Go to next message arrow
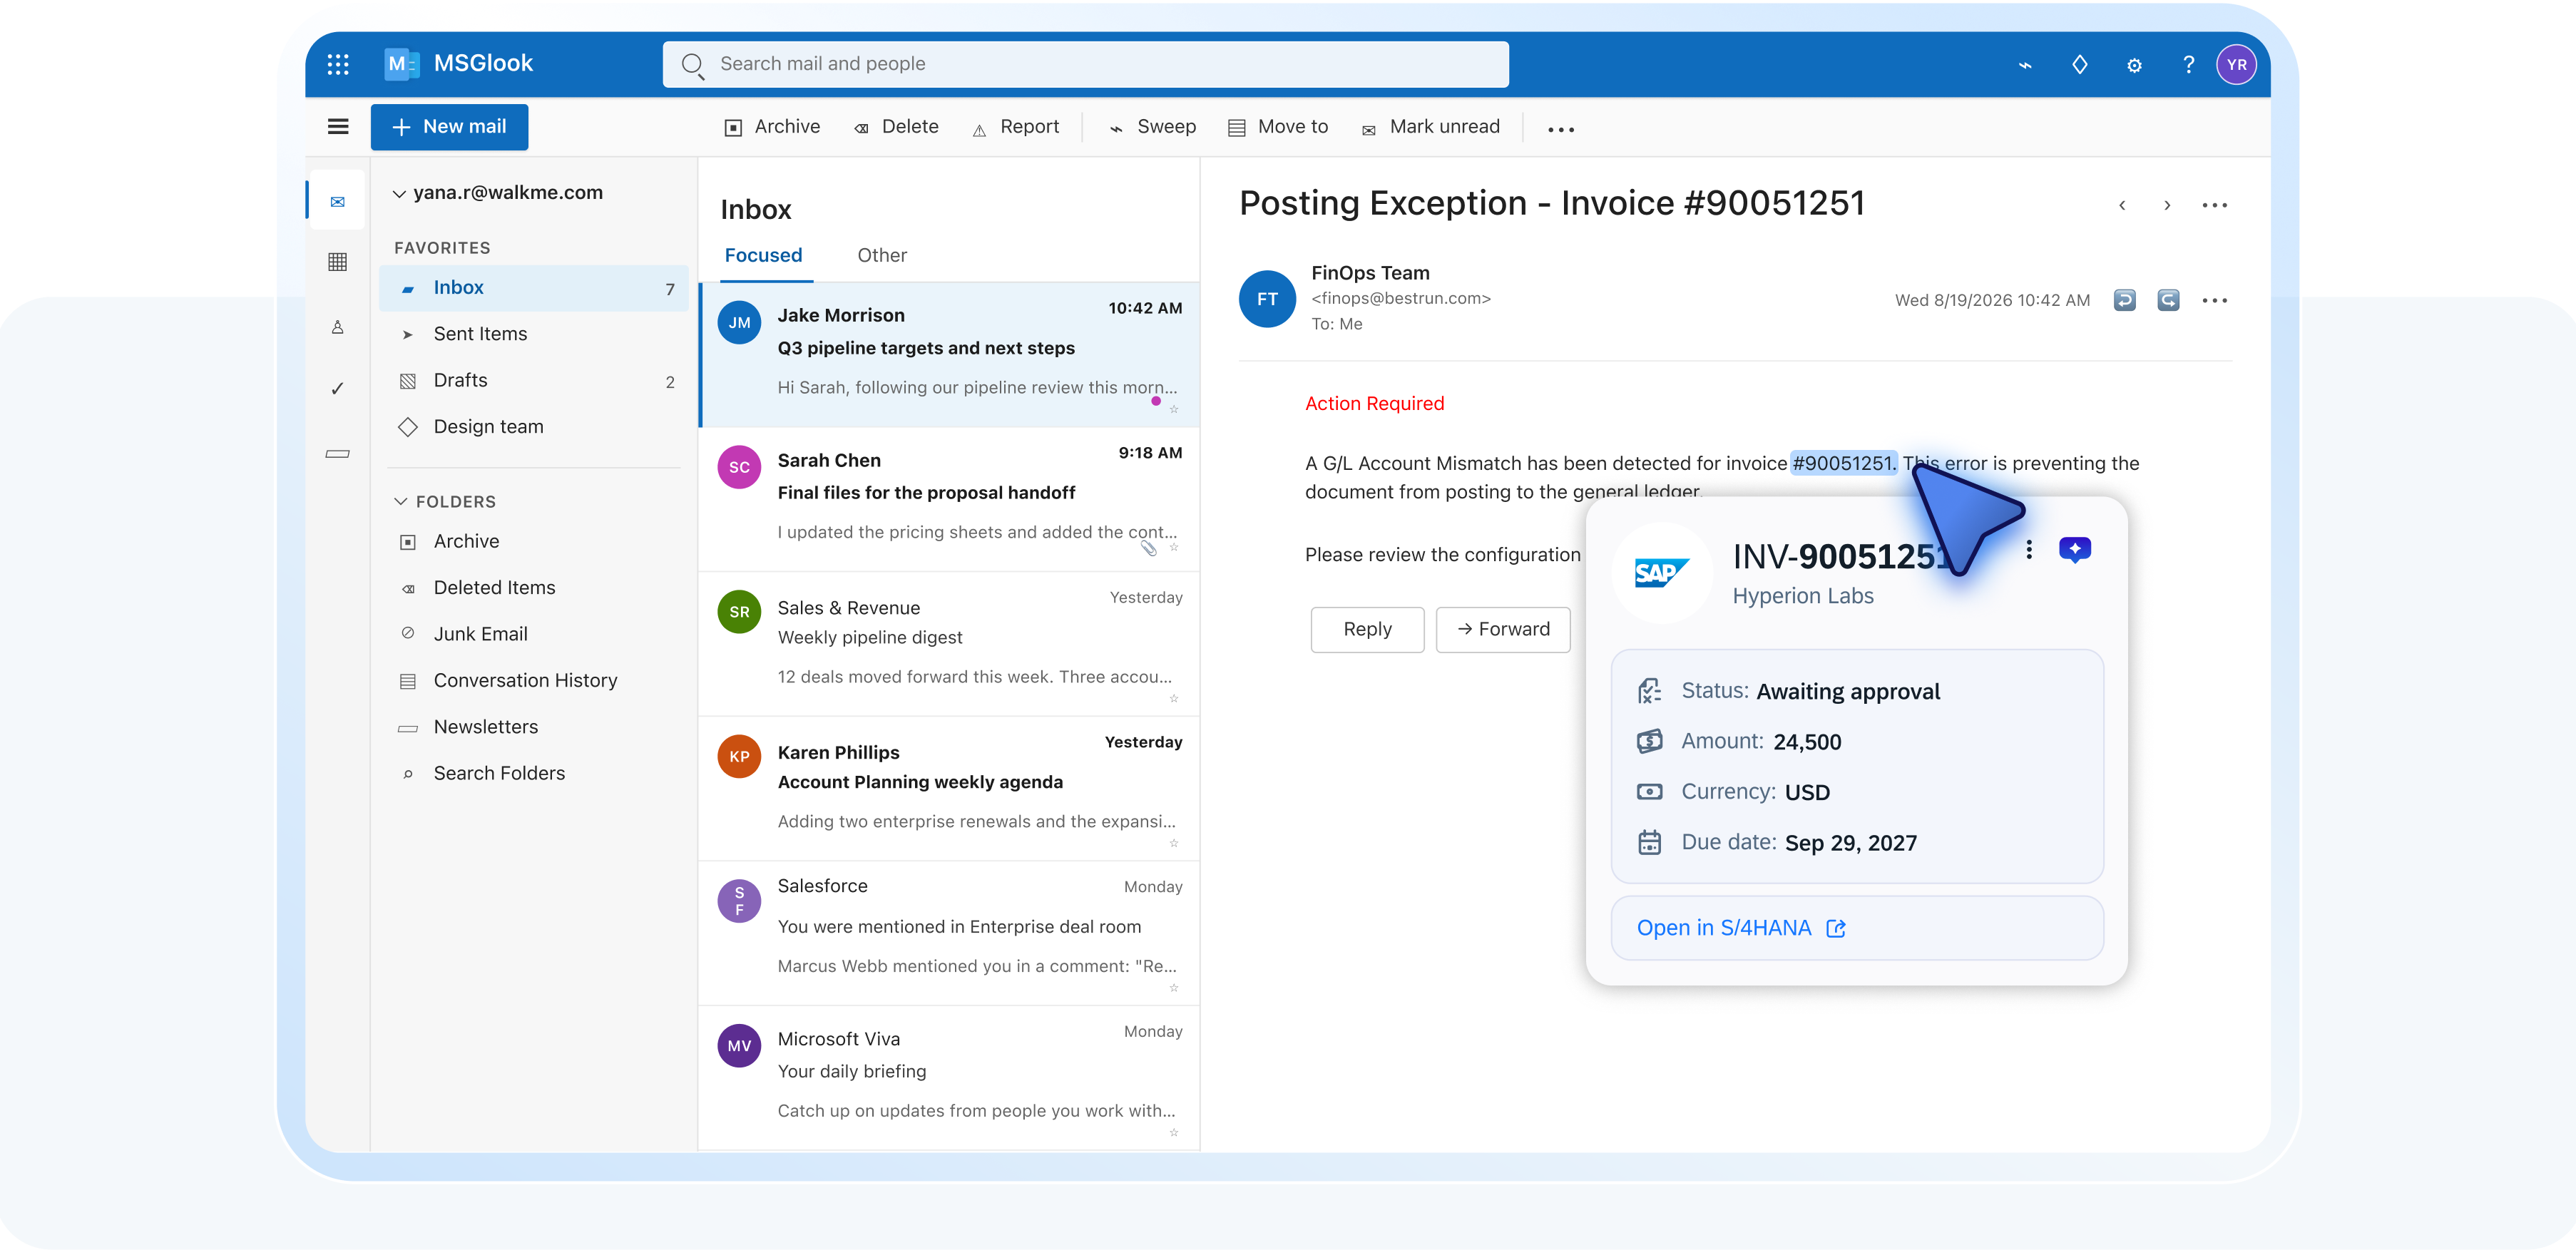Screen dimensions: 2576x1255 pyautogui.click(x=2166, y=205)
